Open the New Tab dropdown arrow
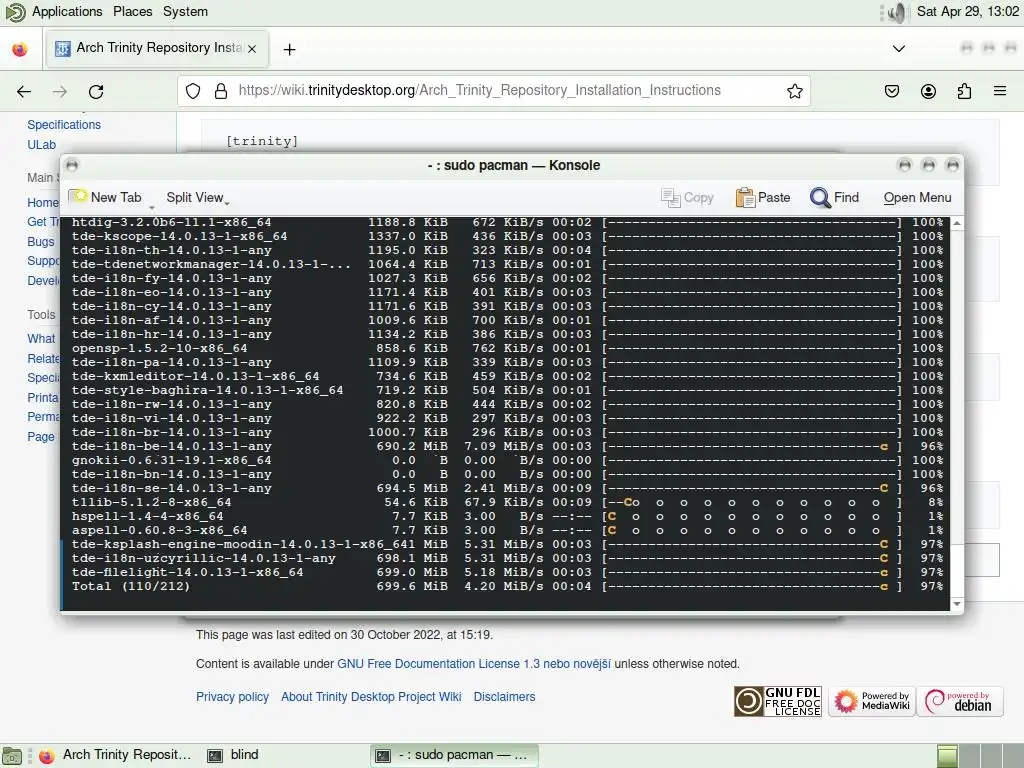Screen dimensions: 1024x768 152,206
